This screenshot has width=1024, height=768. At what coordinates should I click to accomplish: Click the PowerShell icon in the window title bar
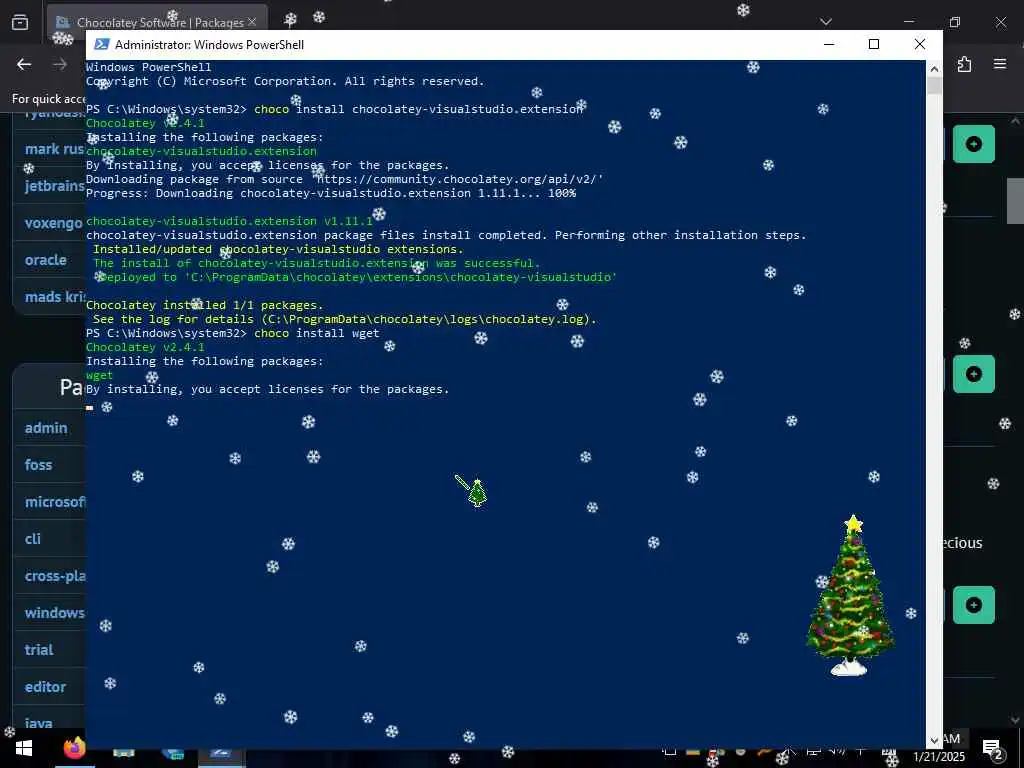click(101, 44)
